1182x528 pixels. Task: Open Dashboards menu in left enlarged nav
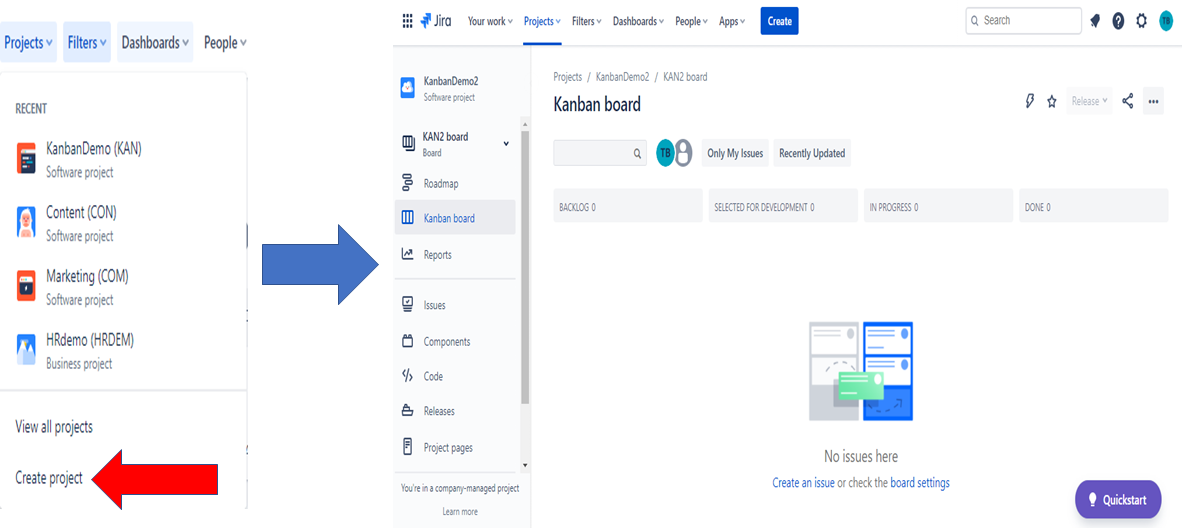click(155, 42)
